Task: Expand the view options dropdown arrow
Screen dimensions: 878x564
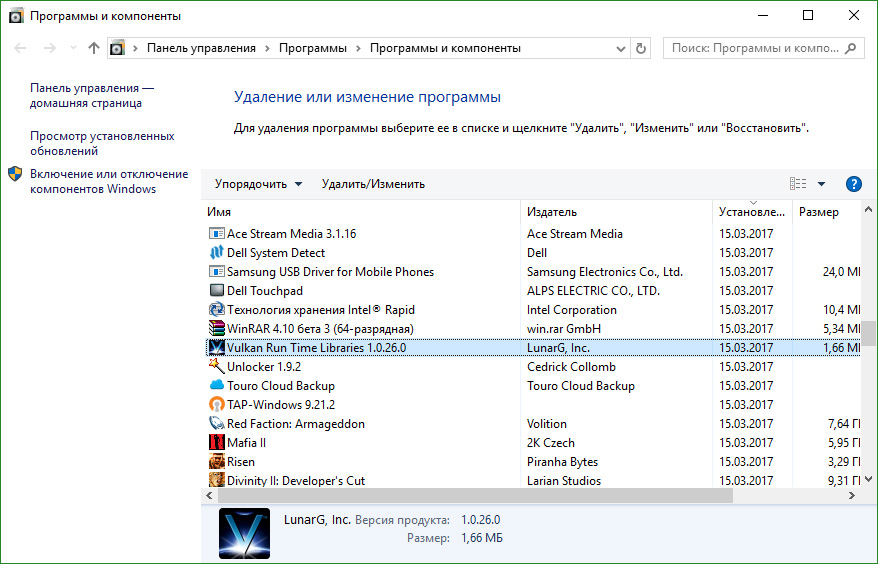Action: 821,184
